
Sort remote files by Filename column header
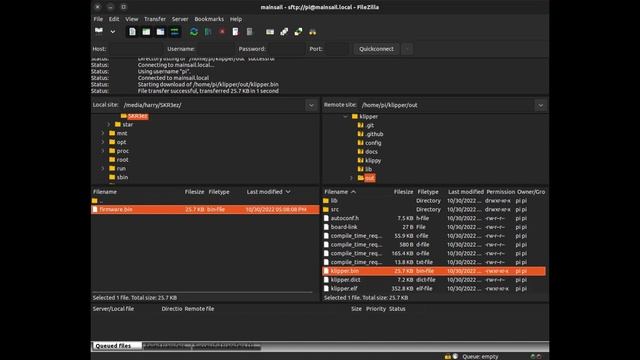340,192
